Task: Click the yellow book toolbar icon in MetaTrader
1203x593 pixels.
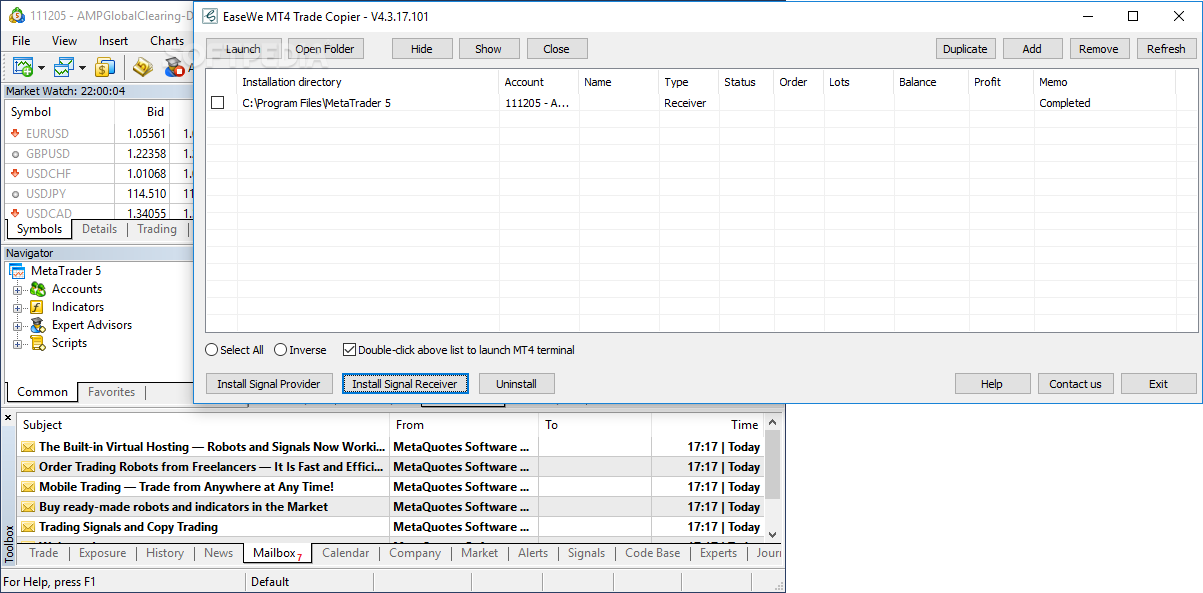Action: [143, 67]
